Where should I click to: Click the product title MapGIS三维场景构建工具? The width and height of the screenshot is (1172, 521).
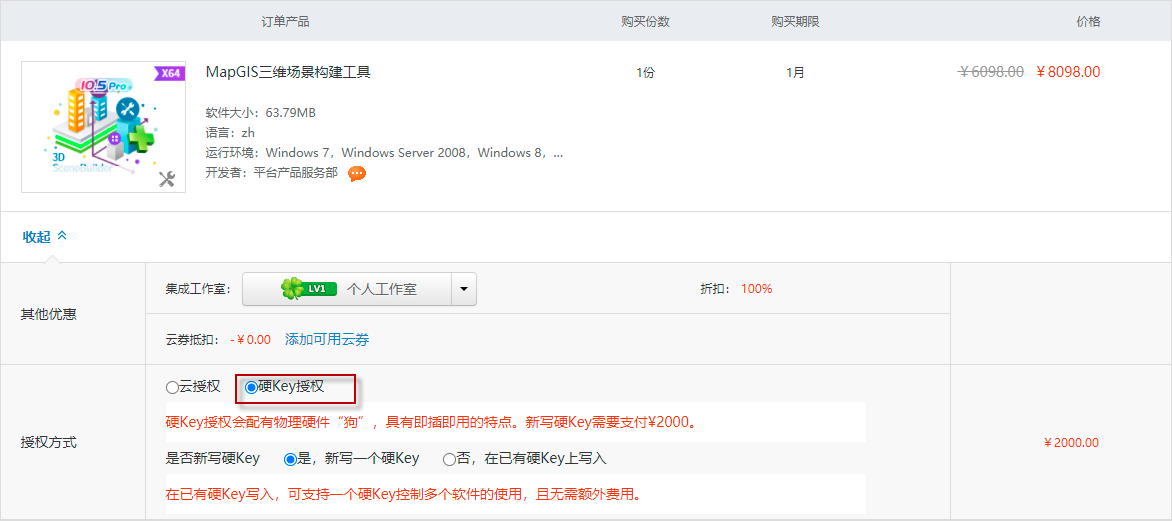point(288,73)
